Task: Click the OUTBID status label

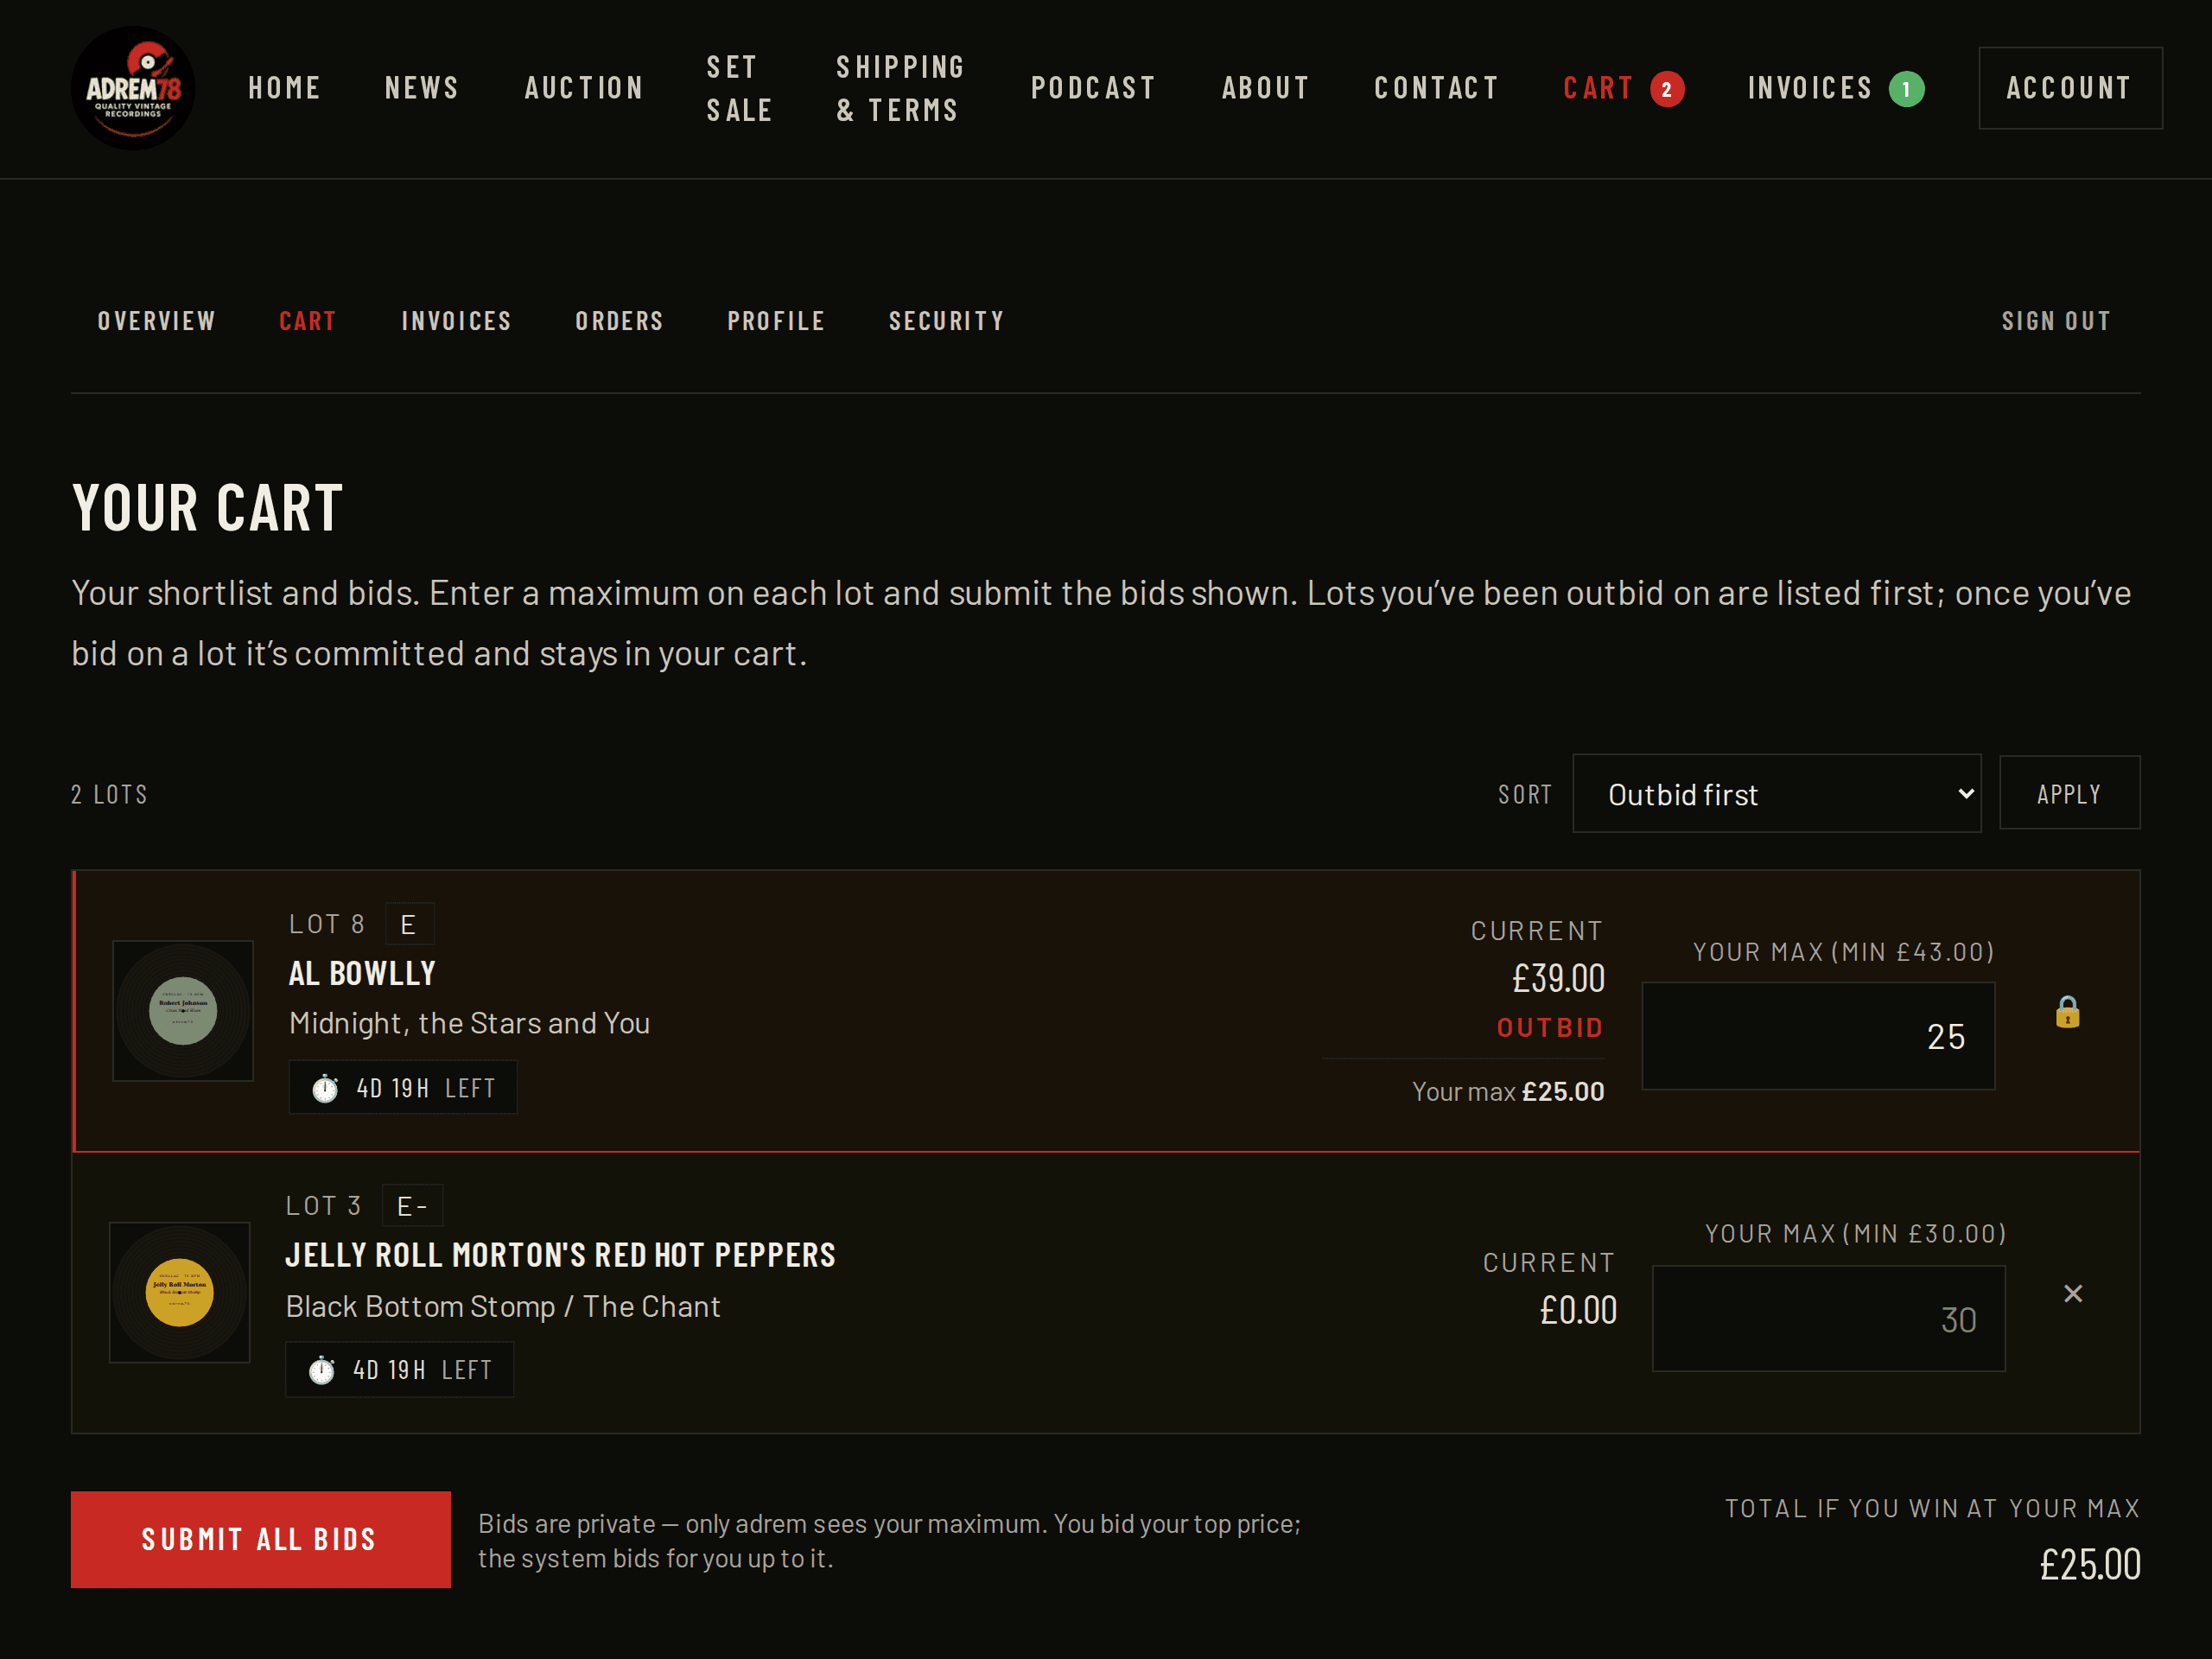Action: [1550, 1028]
